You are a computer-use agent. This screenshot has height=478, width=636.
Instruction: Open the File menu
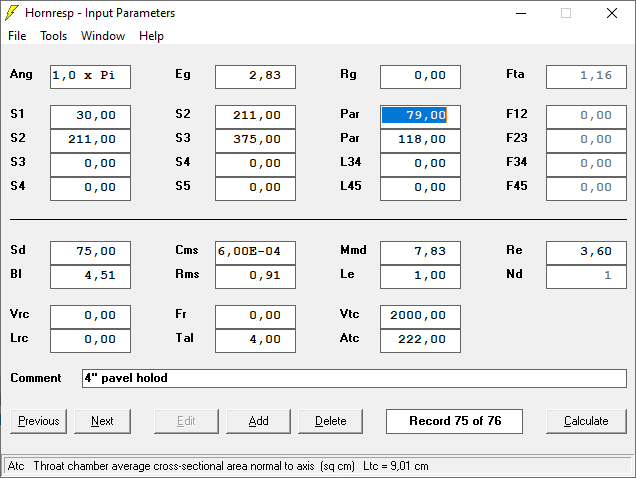point(17,36)
